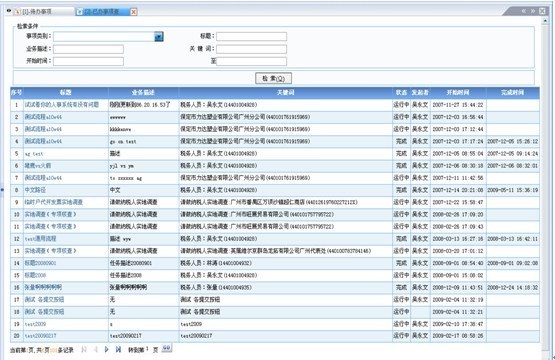This screenshot has width=555, height=360.
Task: Open the 标题20080901 link in row 14
Action: [40, 263]
